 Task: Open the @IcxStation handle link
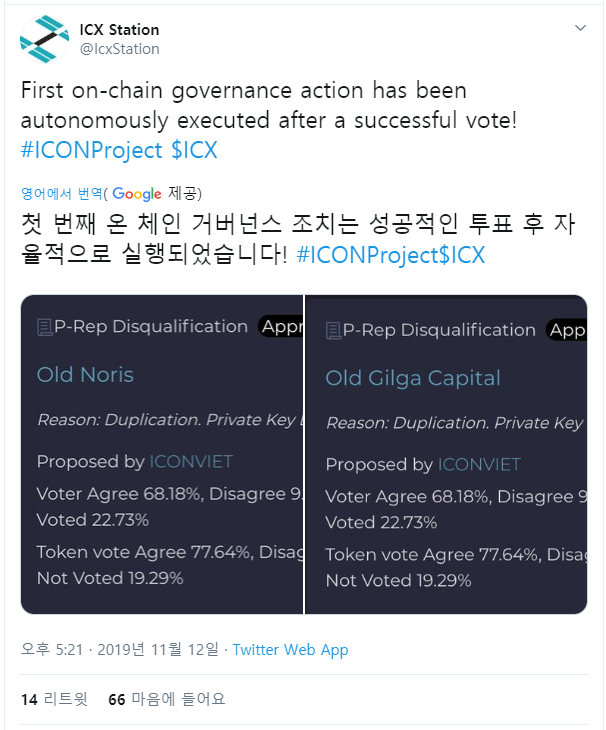[x=120, y=49]
